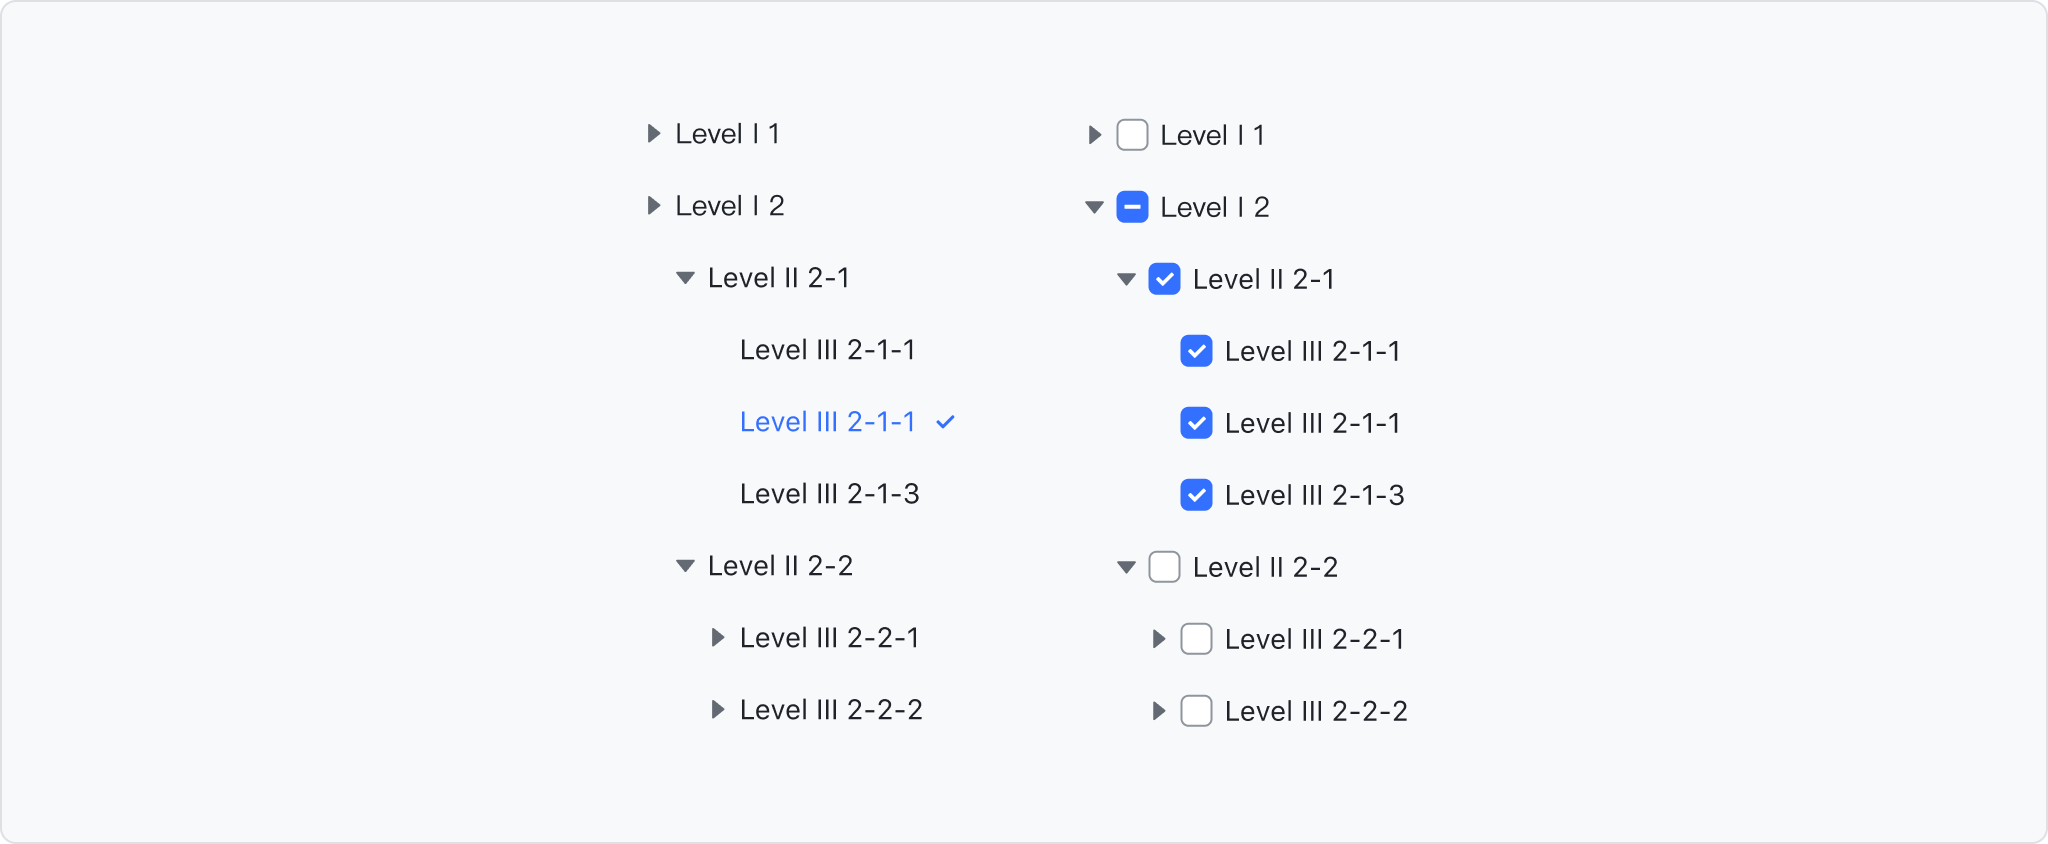Collapse Level II 2-1 arrow beside checked box

[1126, 279]
